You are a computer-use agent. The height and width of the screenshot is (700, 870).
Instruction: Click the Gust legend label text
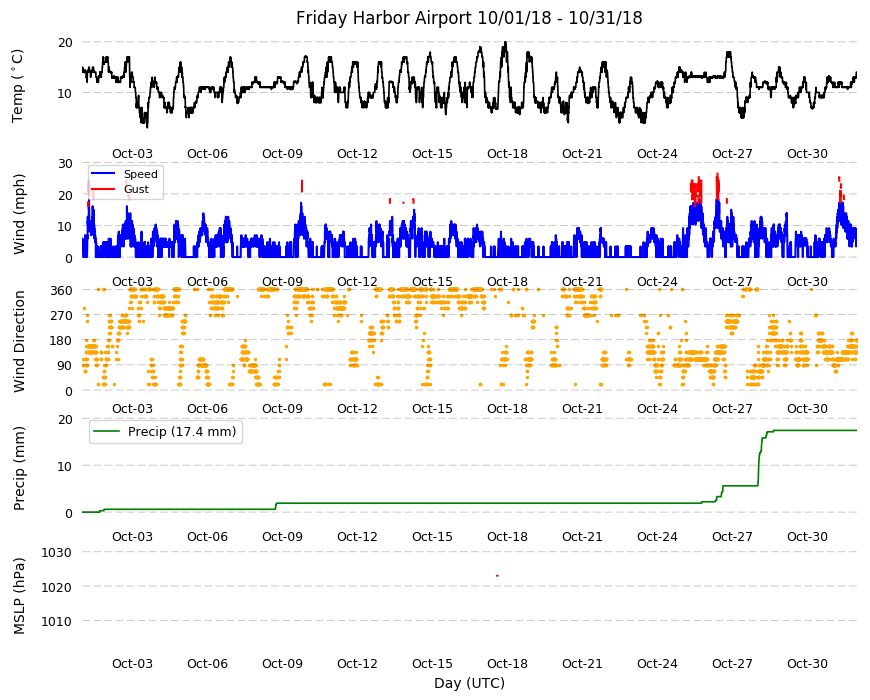click(136, 190)
